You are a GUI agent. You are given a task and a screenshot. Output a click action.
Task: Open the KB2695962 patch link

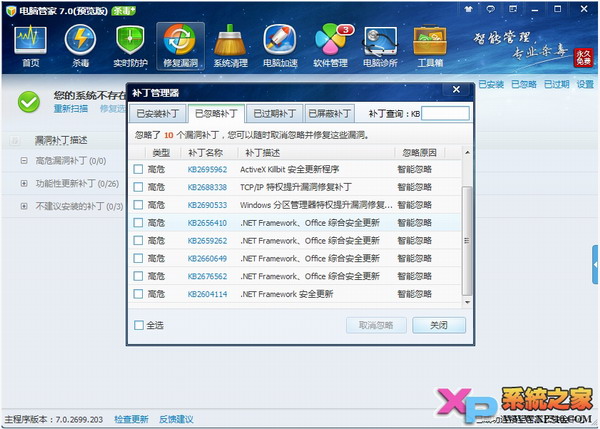tap(207, 170)
